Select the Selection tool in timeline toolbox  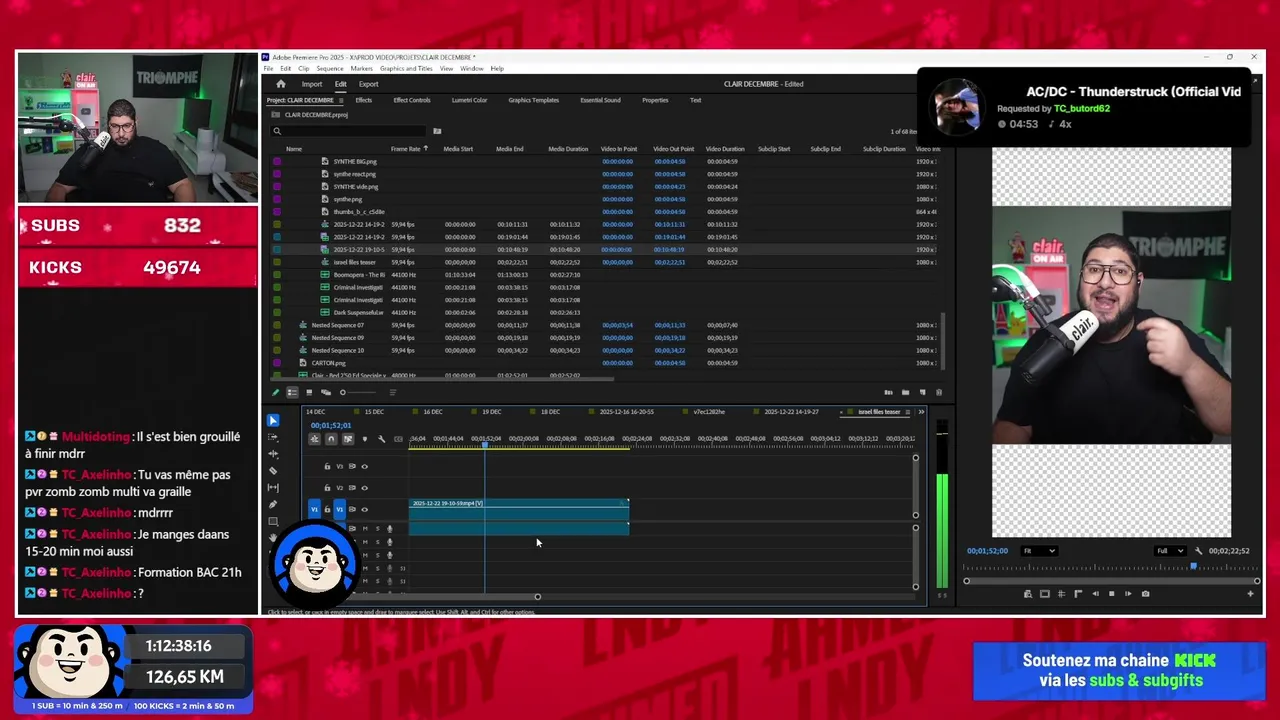[x=273, y=421]
